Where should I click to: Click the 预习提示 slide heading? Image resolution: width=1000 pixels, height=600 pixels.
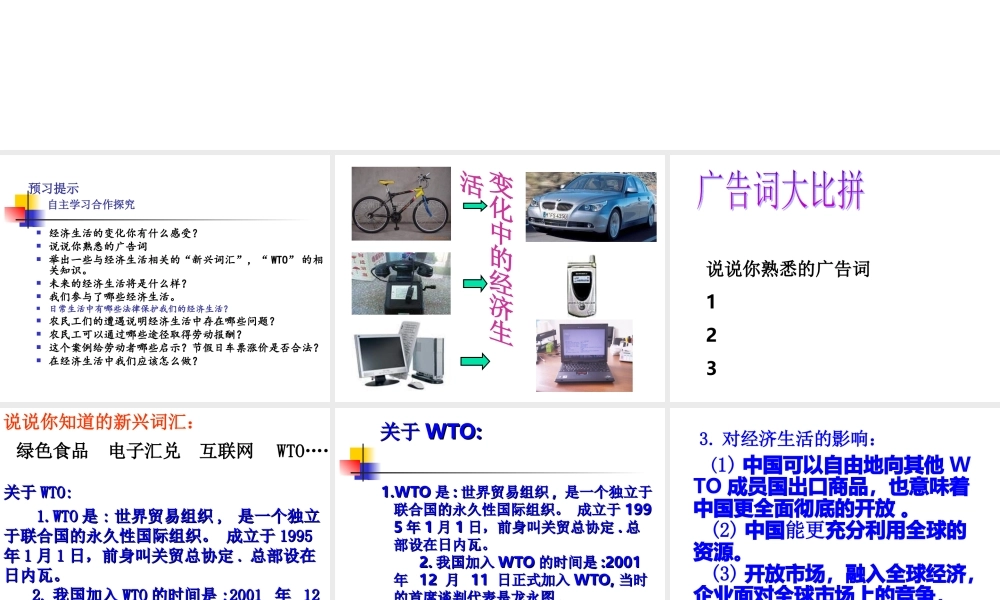pyautogui.click(x=54, y=188)
